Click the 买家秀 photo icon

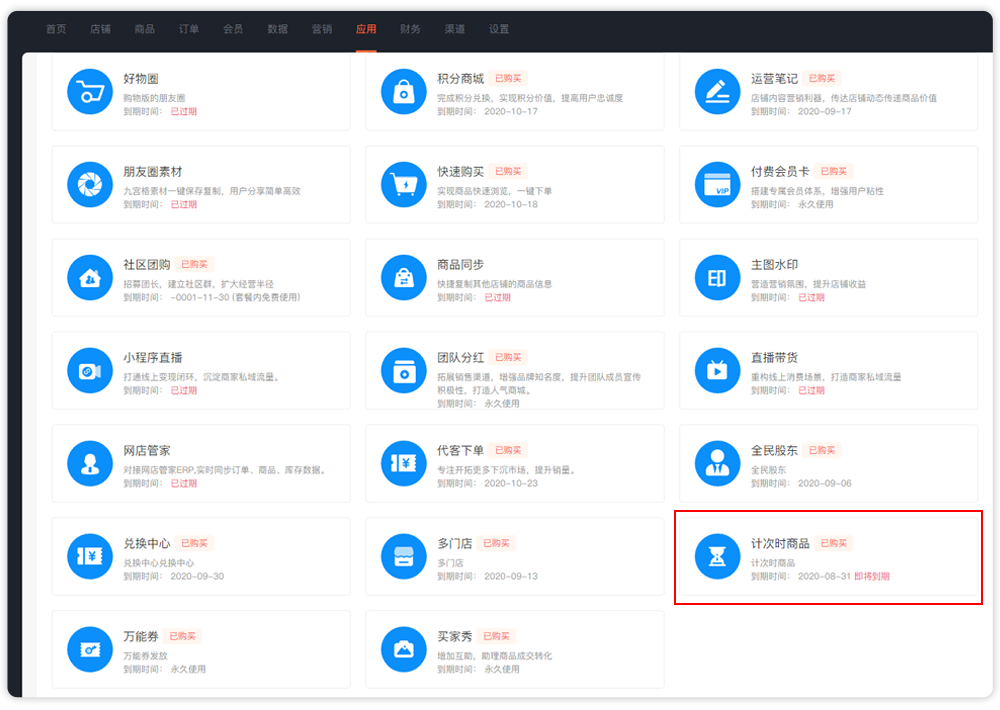403,650
